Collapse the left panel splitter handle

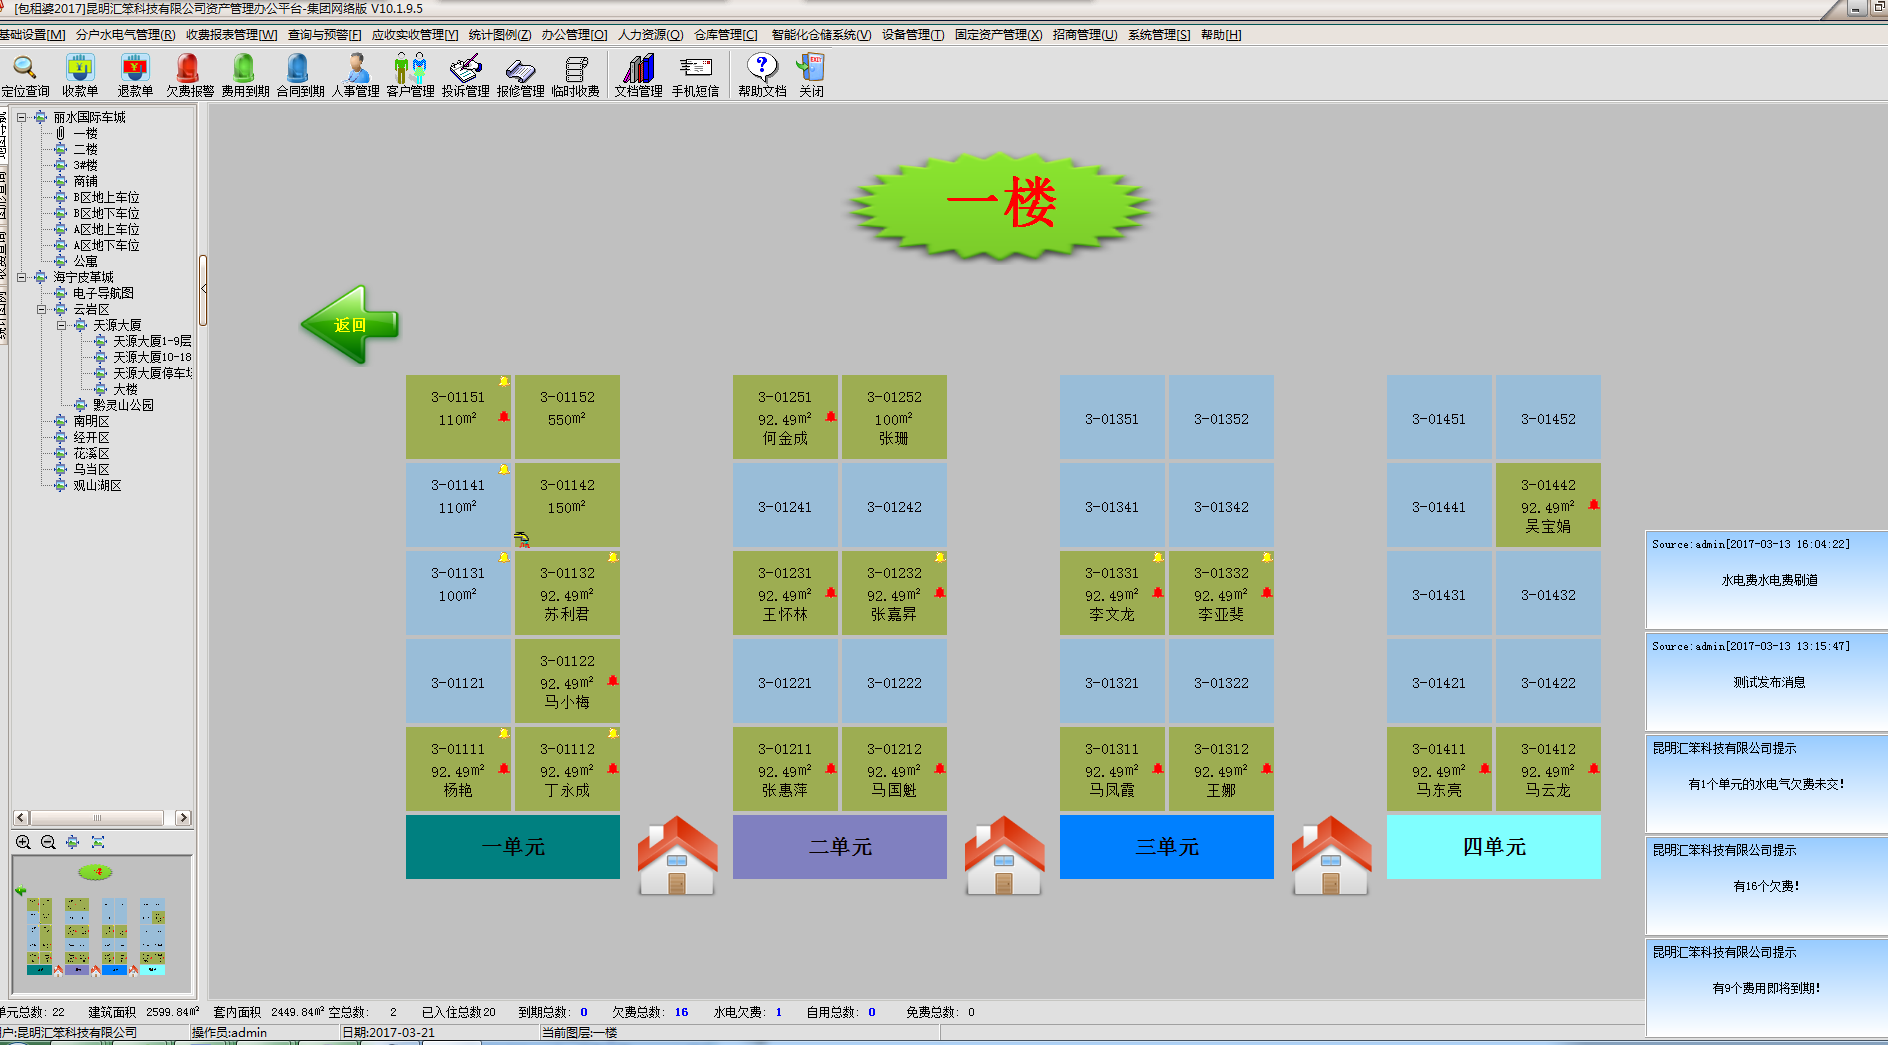pos(203,289)
